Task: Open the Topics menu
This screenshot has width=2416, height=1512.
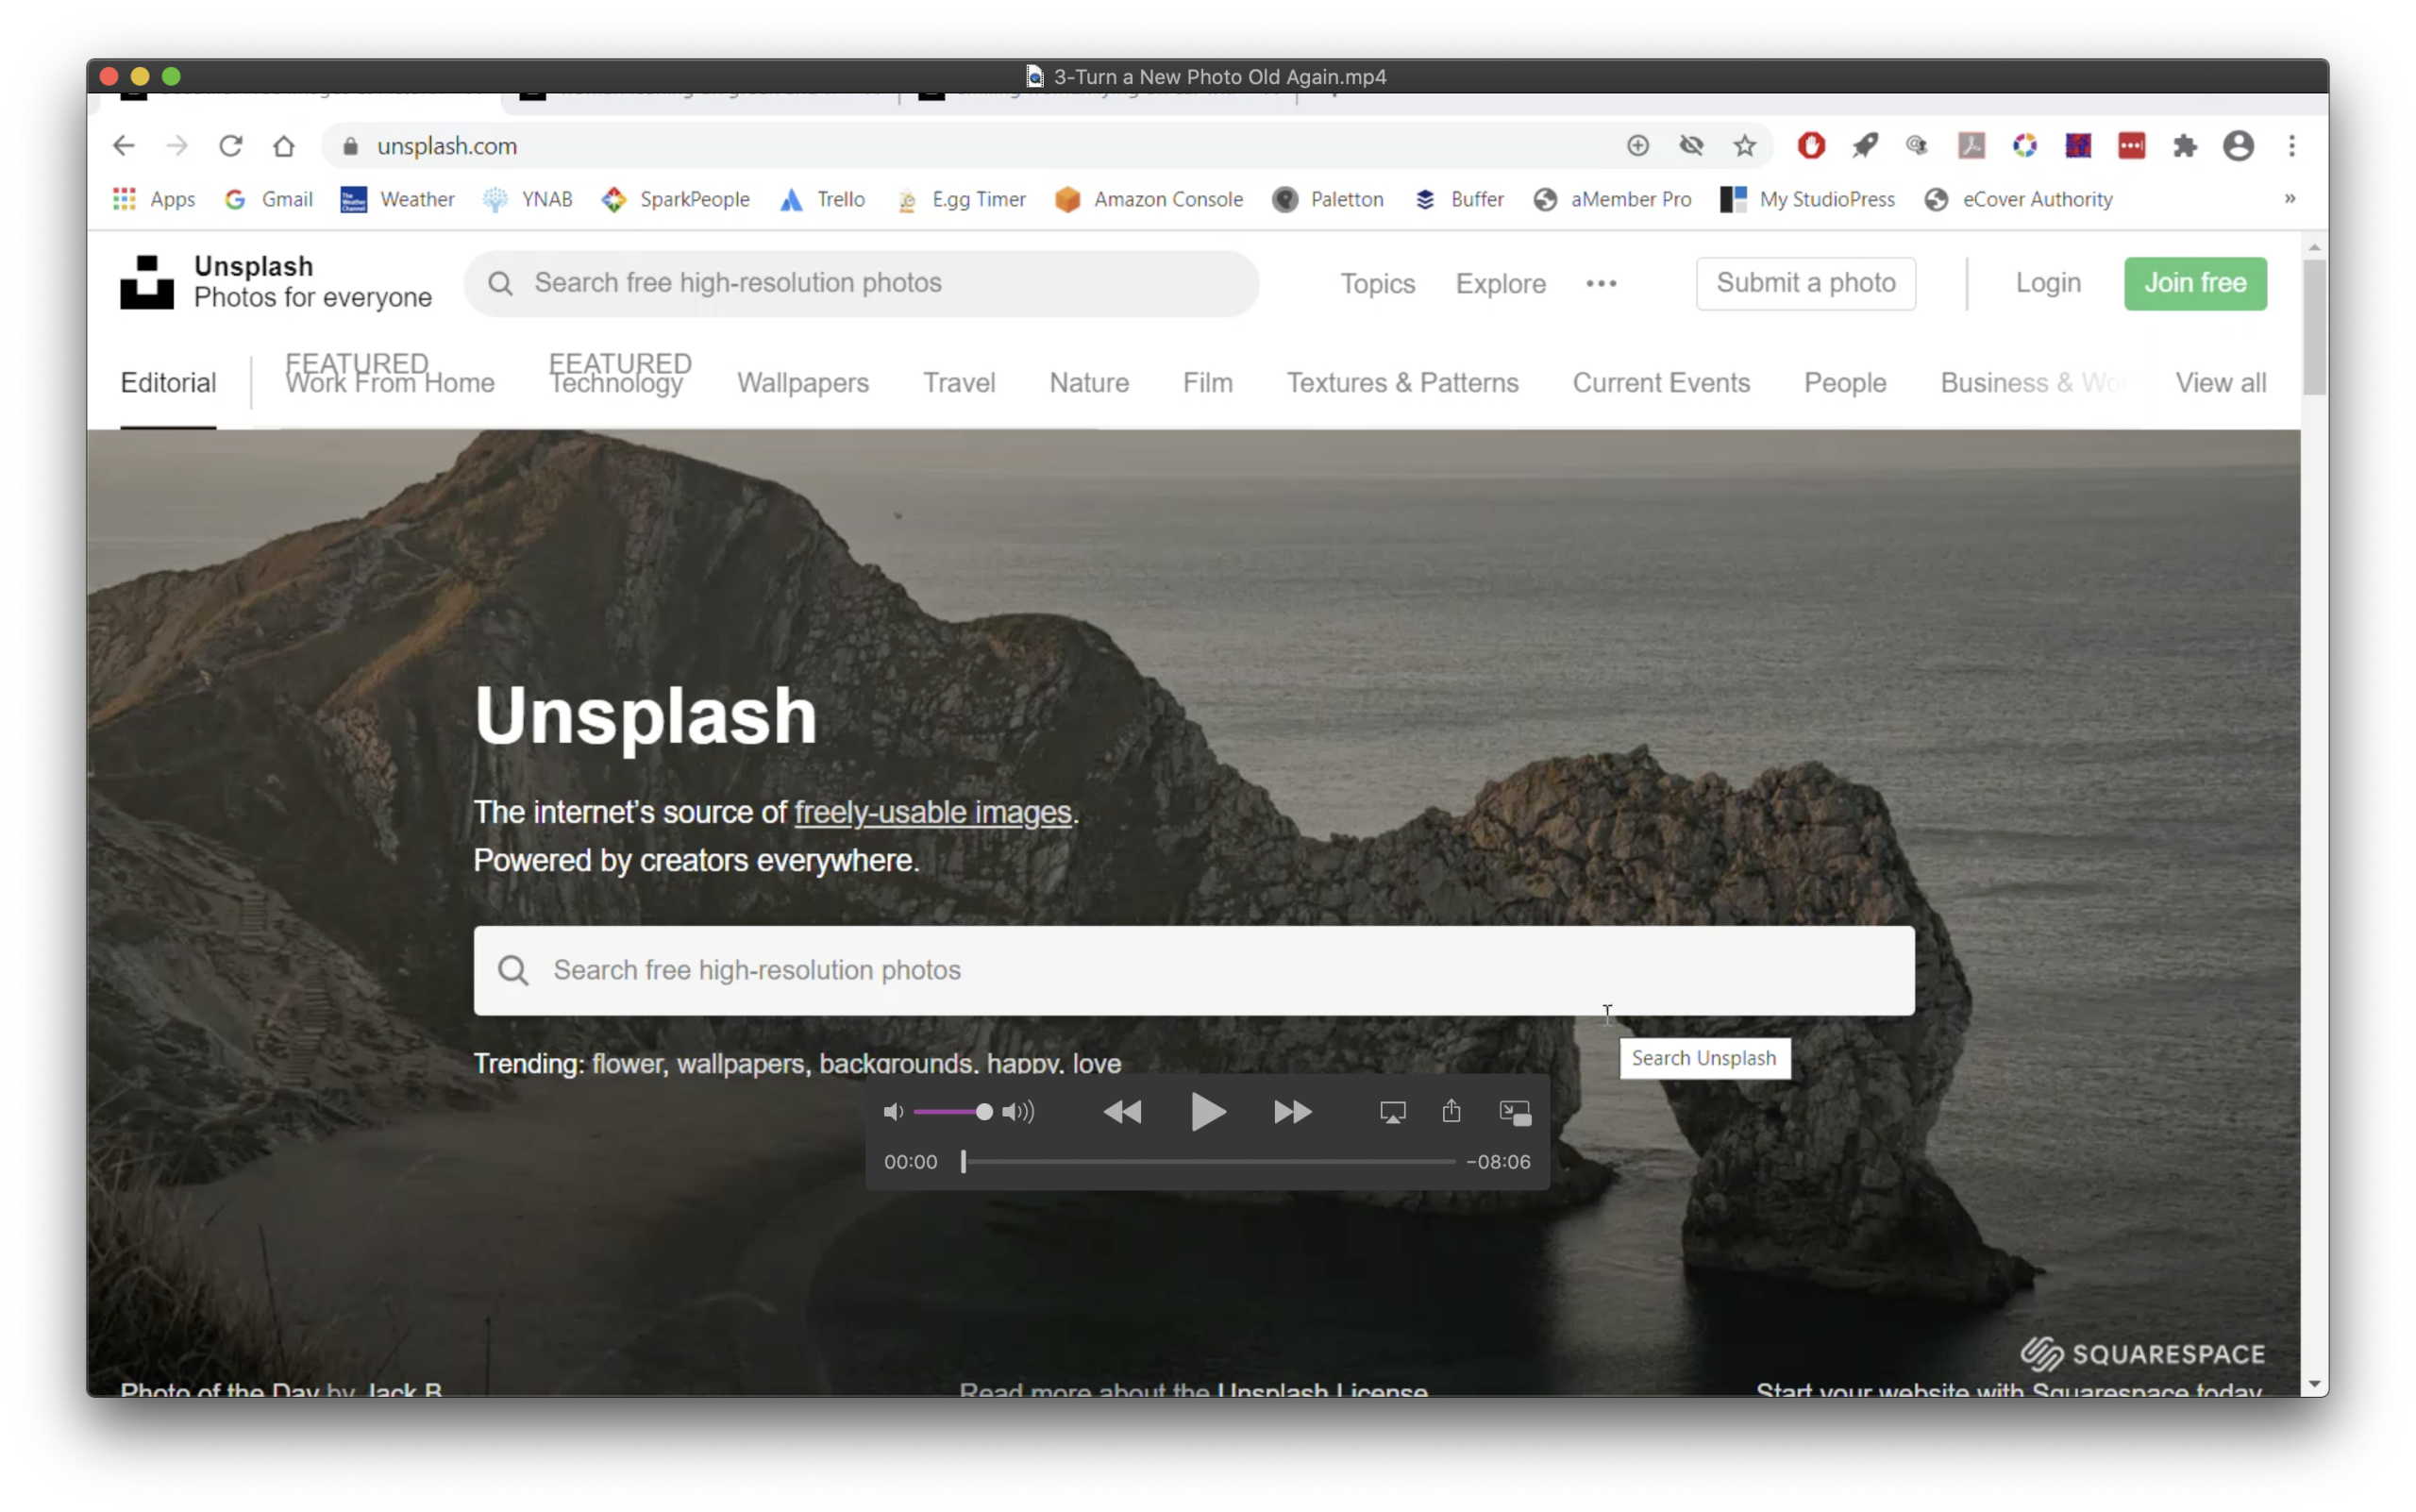Action: tap(1377, 284)
